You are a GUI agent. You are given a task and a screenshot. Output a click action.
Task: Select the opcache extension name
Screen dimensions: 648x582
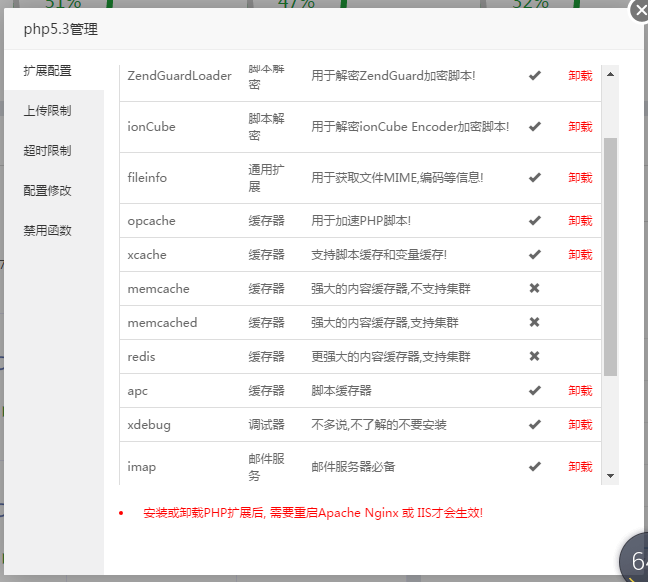[151, 221]
